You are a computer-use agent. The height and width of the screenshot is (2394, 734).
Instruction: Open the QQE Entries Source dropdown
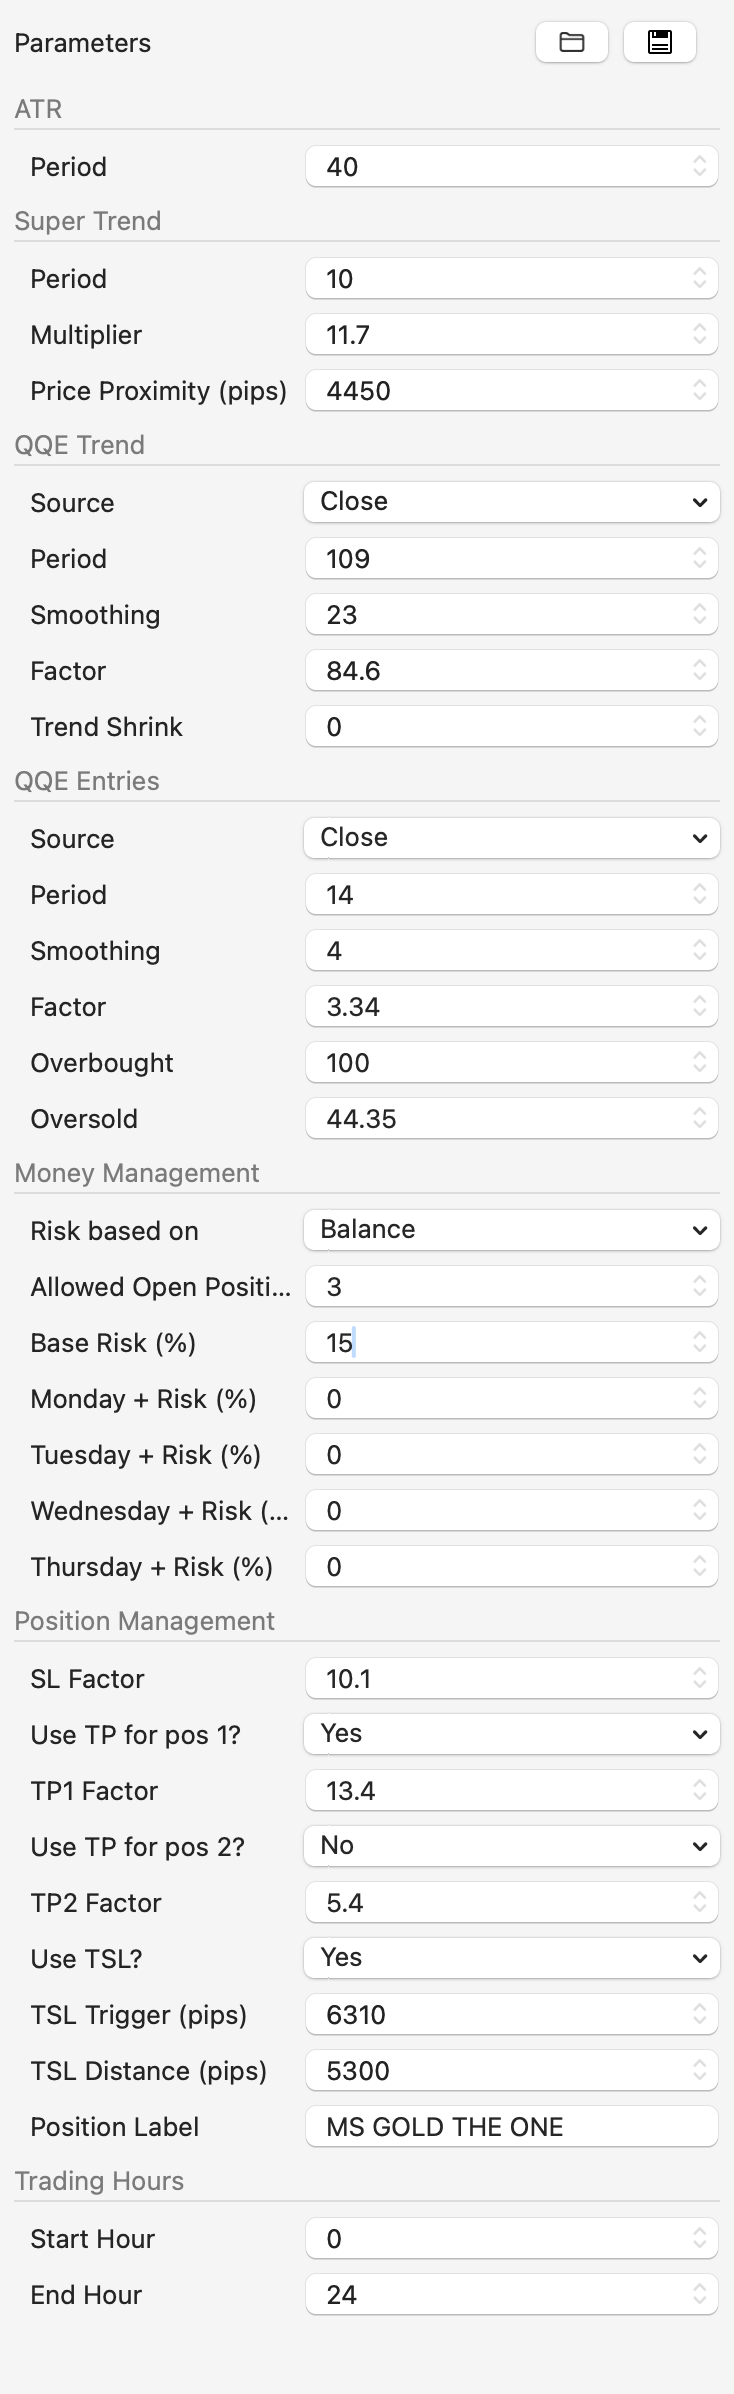pos(511,837)
